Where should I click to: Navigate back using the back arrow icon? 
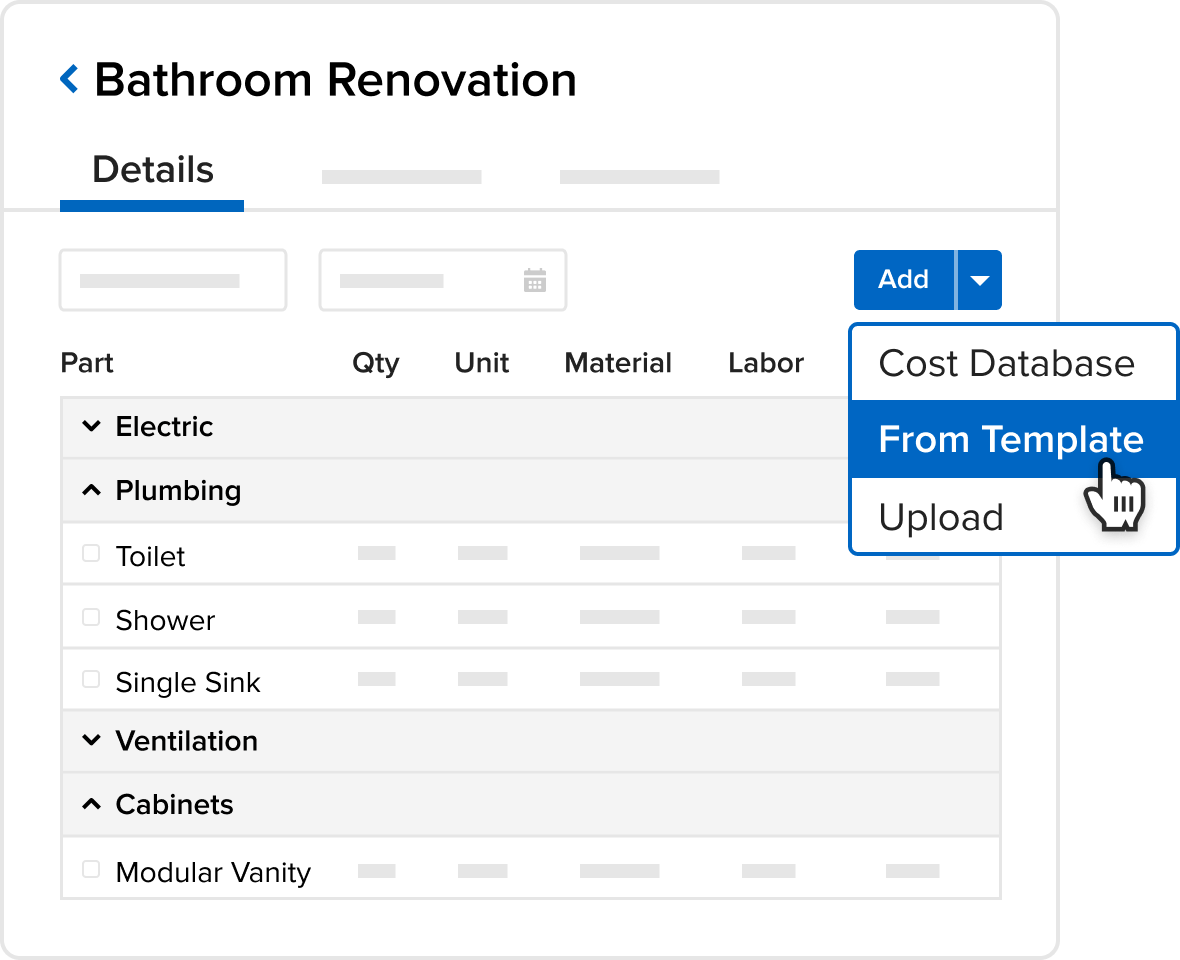(68, 79)
